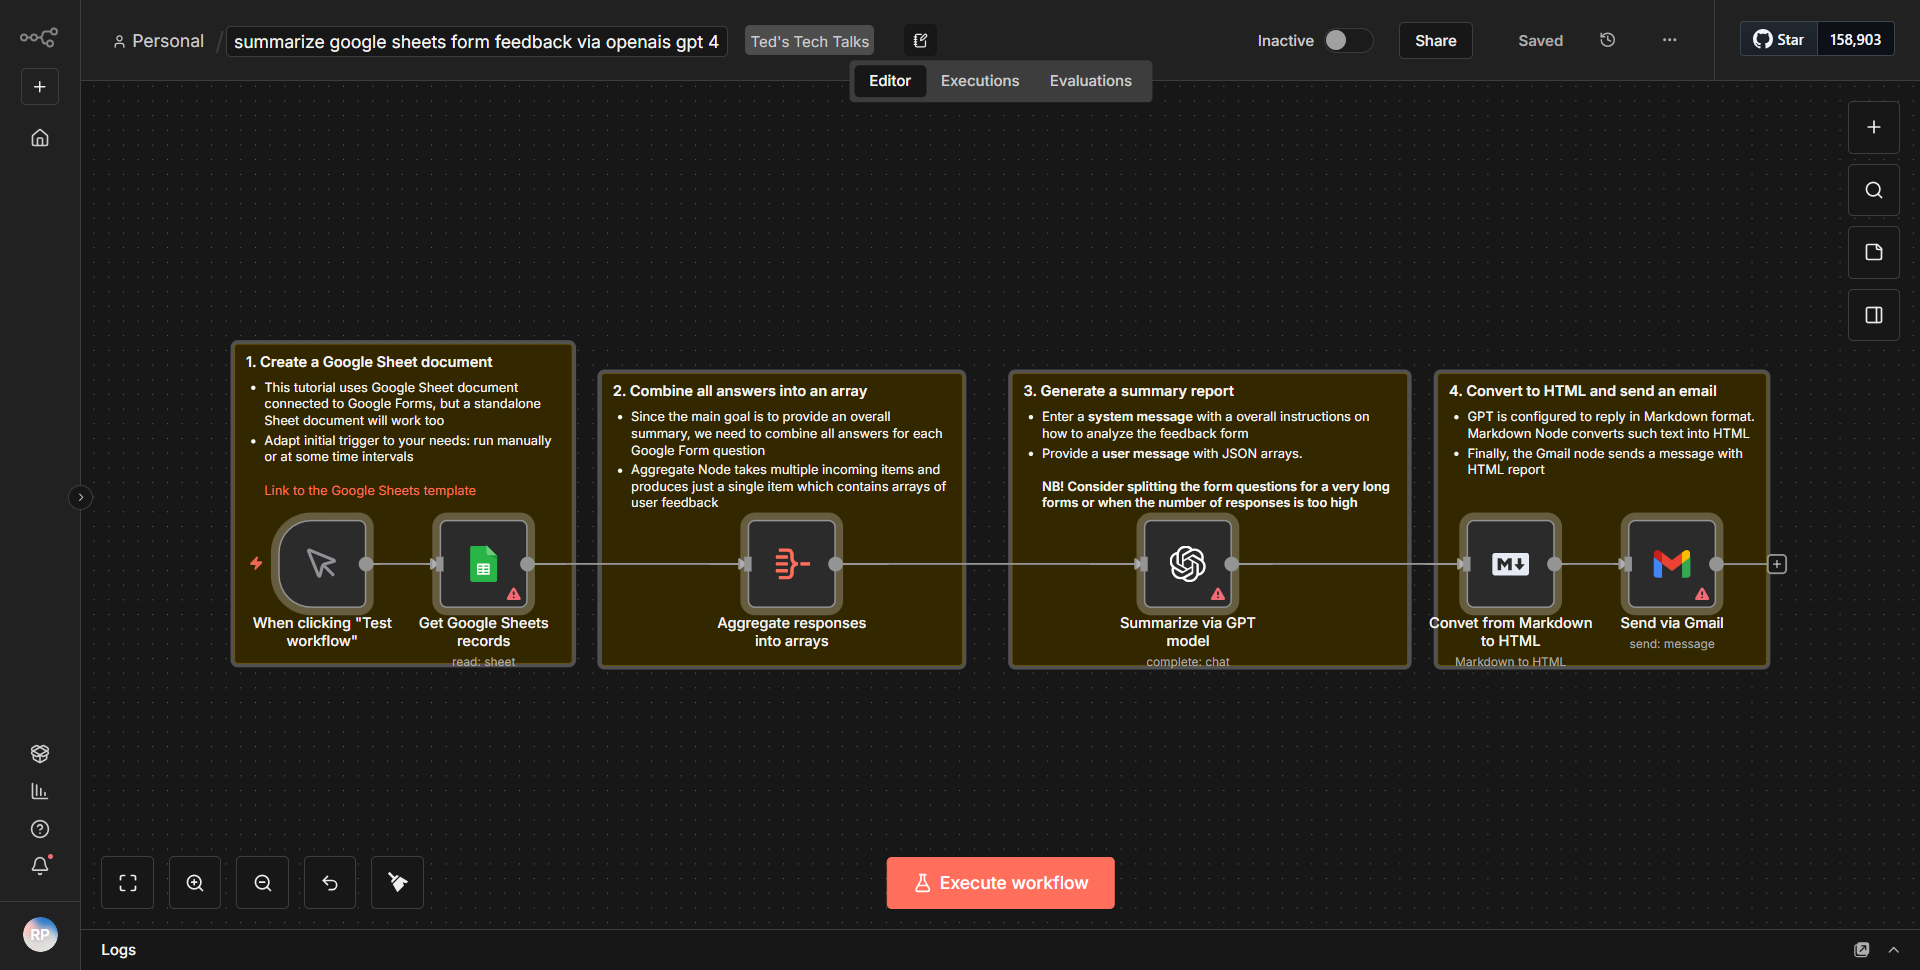Image resolution: width=1920 pixels, height=970 pixels.
Task: Open insights chart icon in sidebar
Action: (40, 791)
